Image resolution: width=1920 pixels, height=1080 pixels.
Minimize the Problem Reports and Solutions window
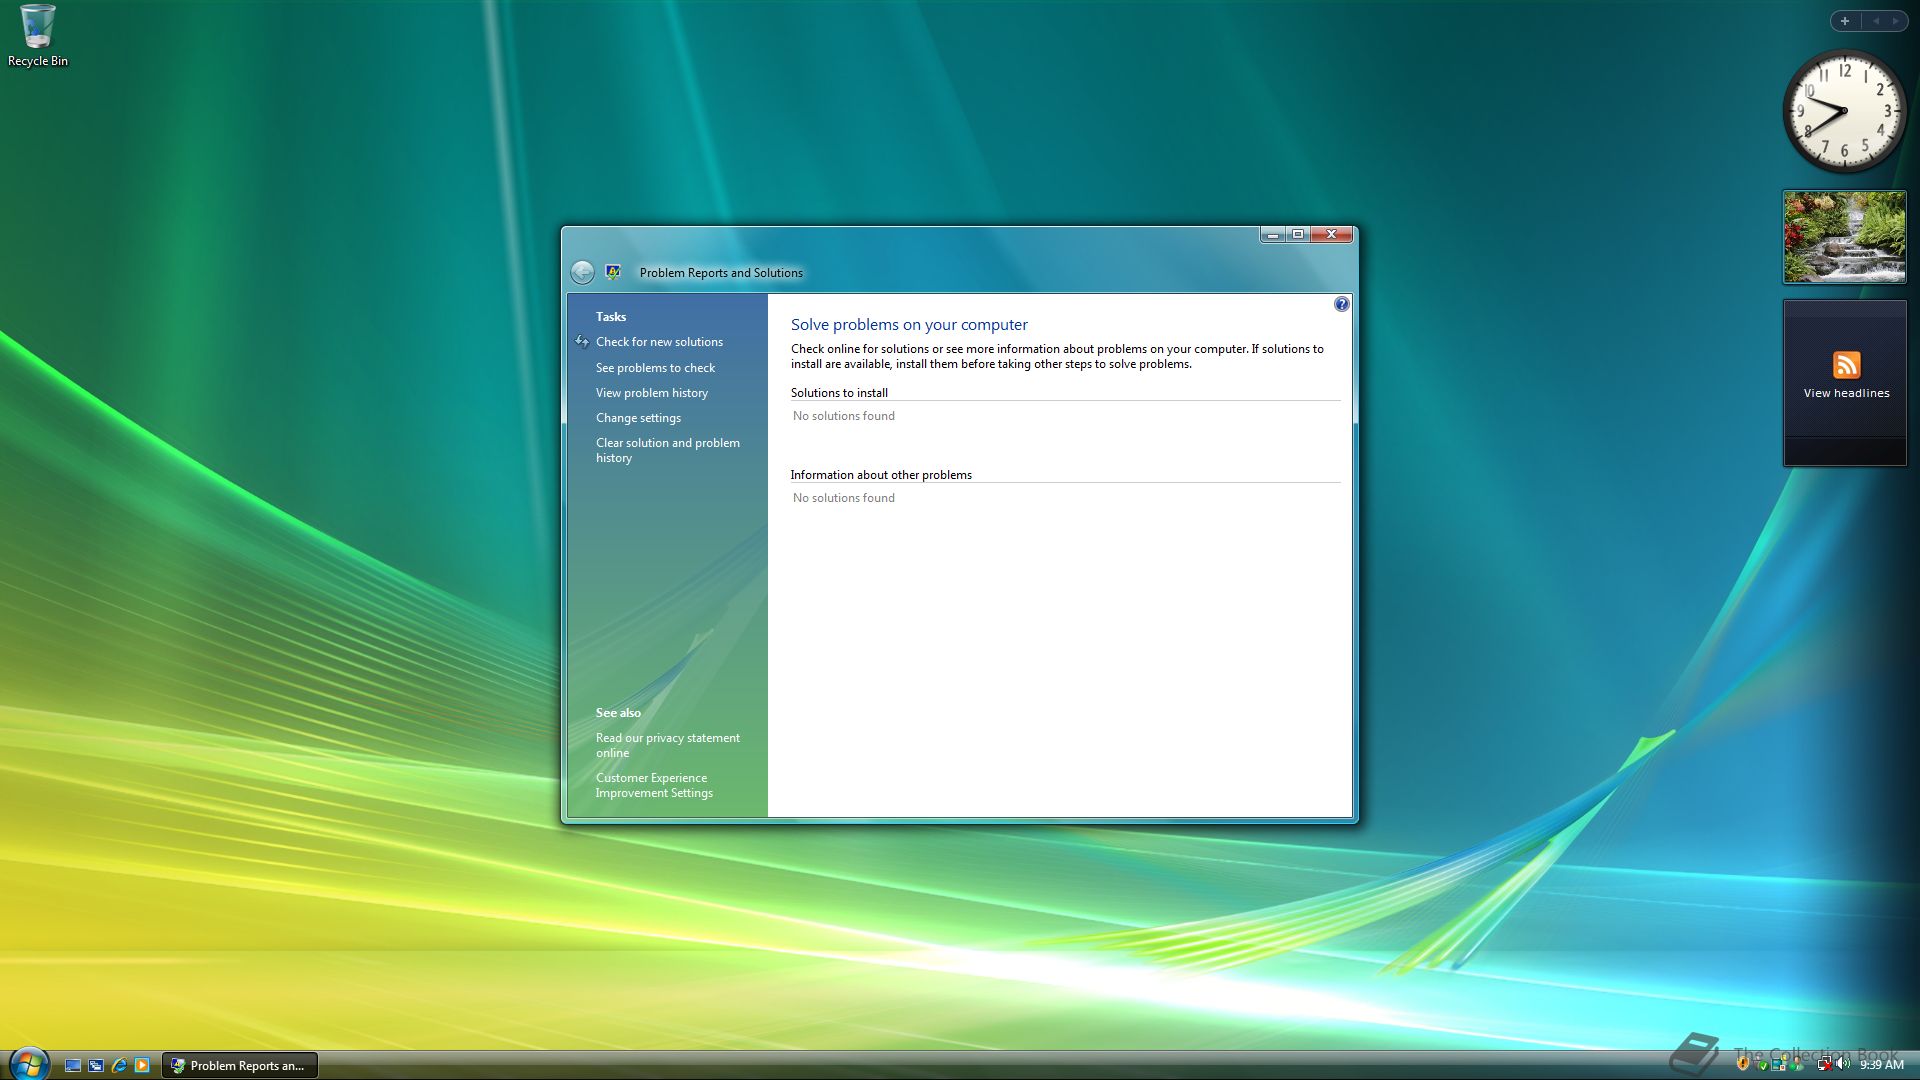tap(1272, 235)
